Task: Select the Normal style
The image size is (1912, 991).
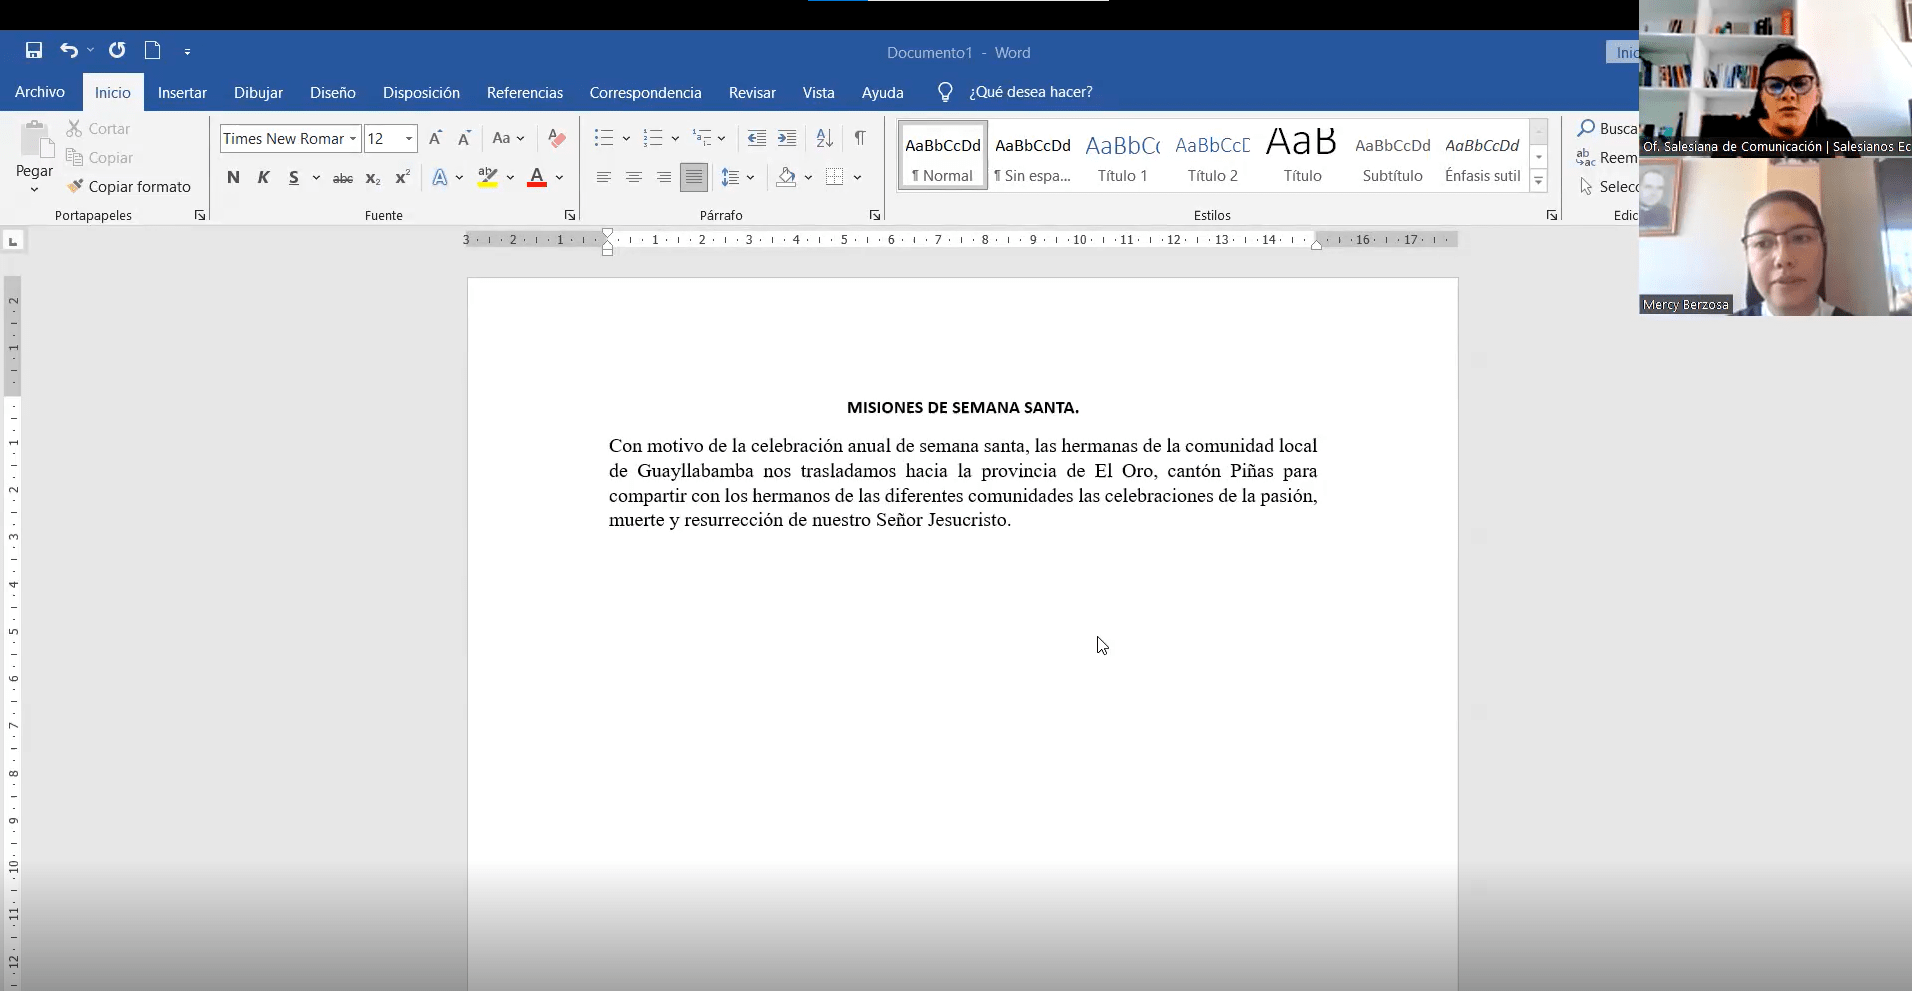Action: point(943,155)
